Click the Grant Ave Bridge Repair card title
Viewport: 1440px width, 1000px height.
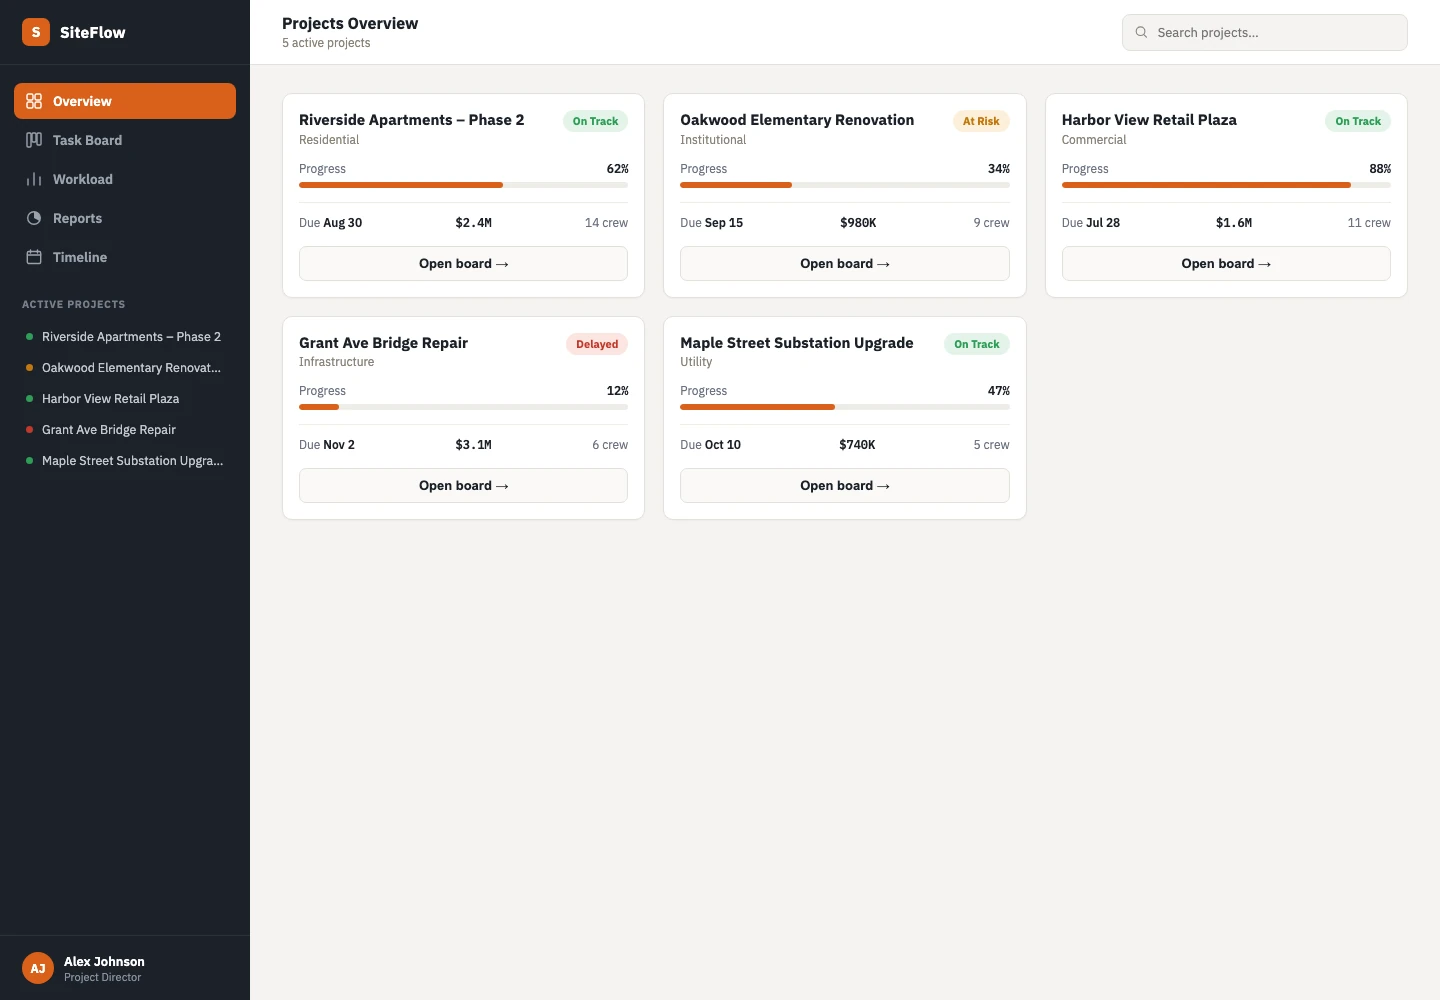pyautogui.click(x=383, y=343)
